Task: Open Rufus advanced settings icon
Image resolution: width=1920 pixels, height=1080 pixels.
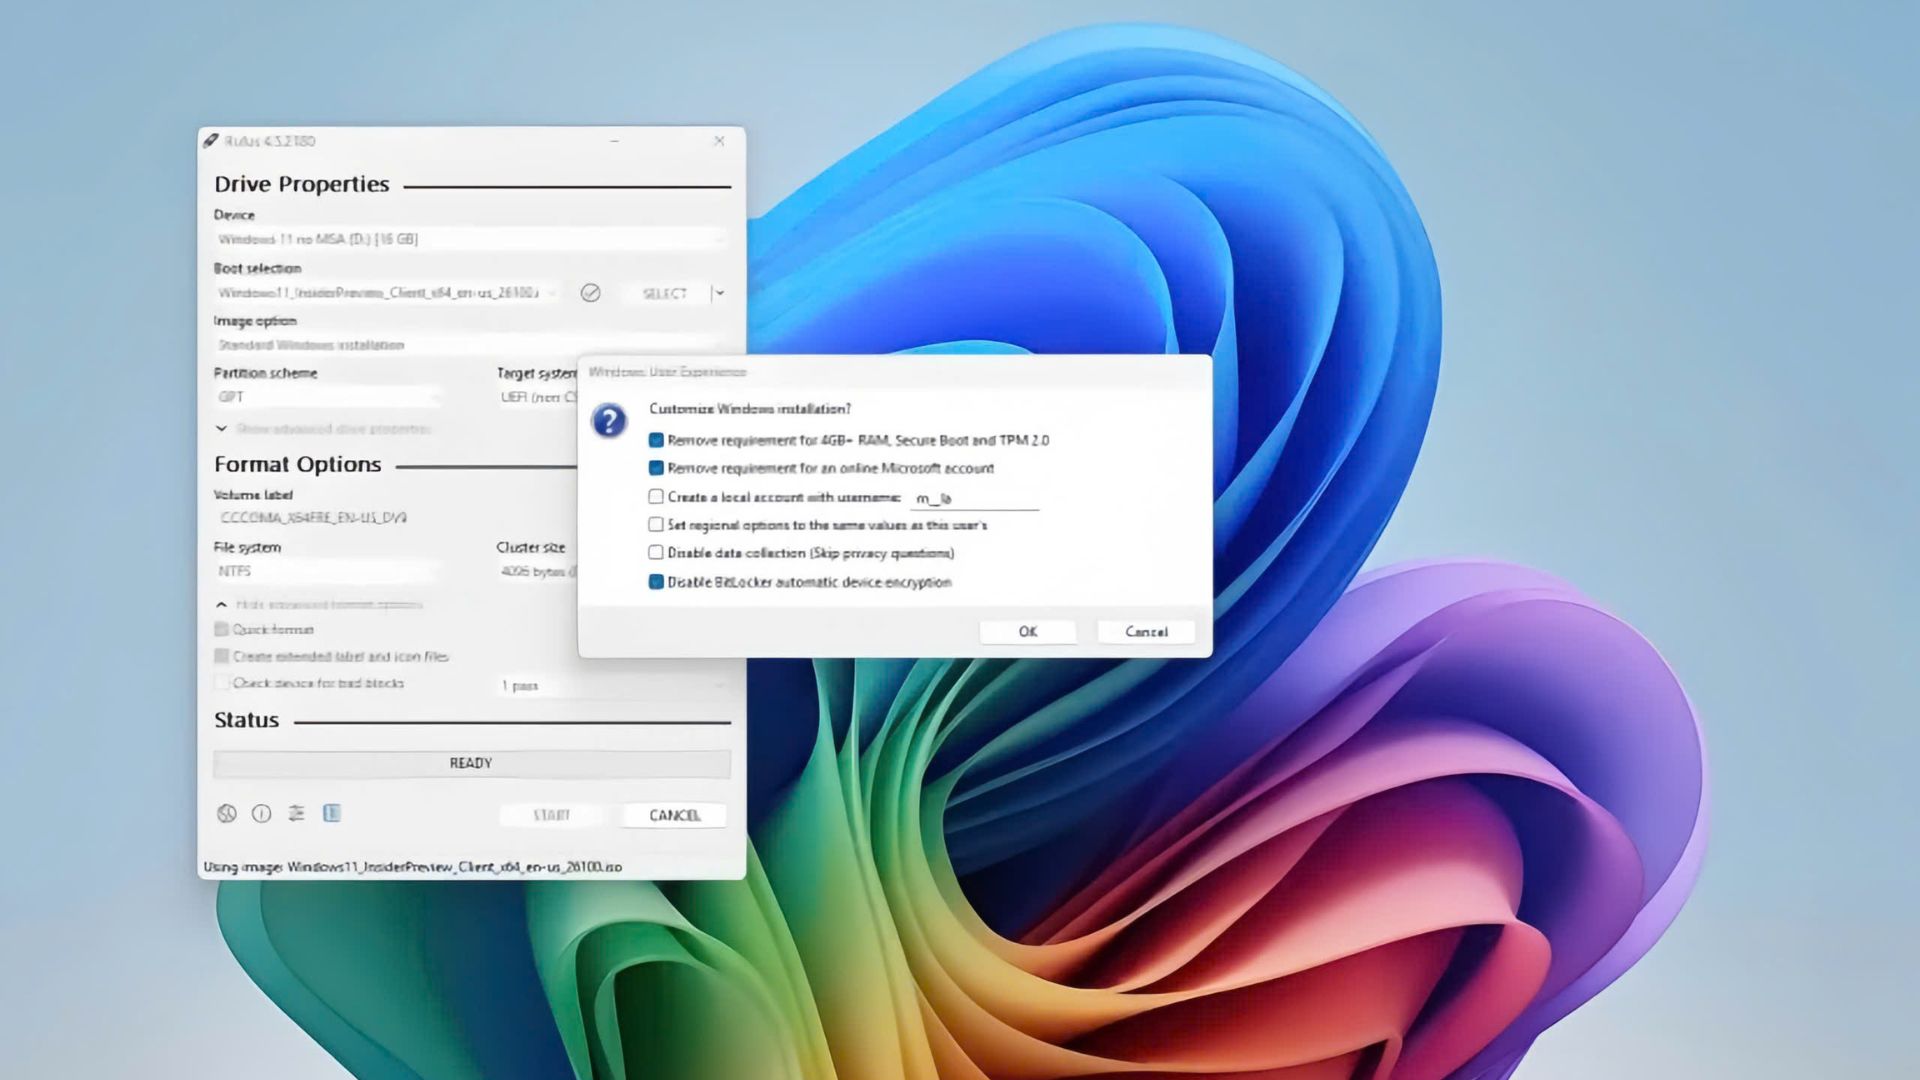Action: pos(297,814)
